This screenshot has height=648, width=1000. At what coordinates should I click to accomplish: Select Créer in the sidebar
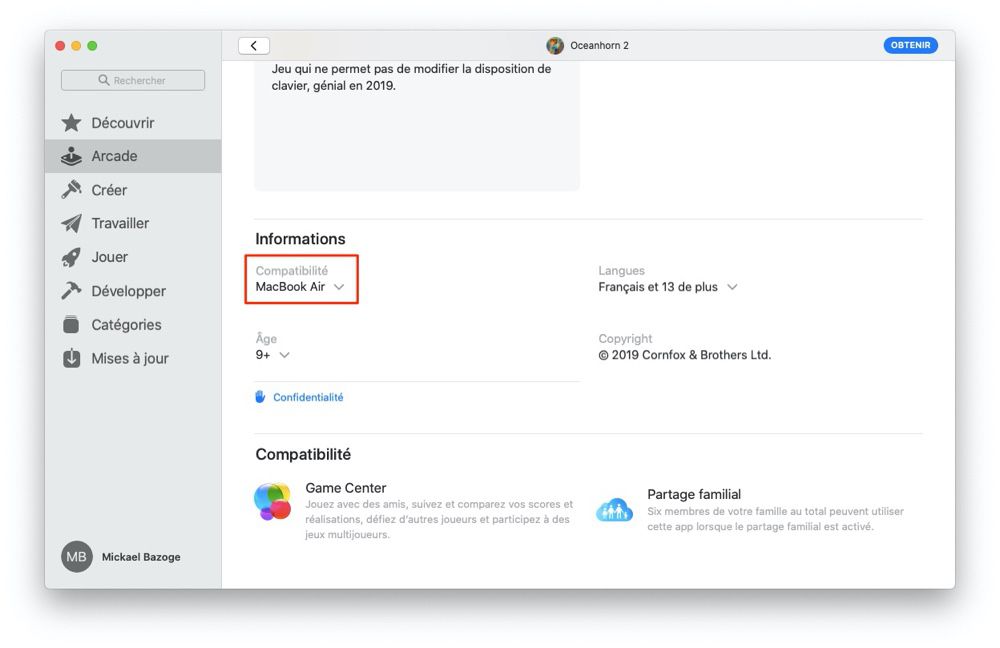click(133, 189)
